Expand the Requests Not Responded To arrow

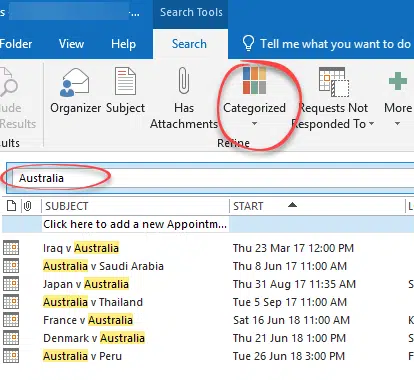coord(371,124)
